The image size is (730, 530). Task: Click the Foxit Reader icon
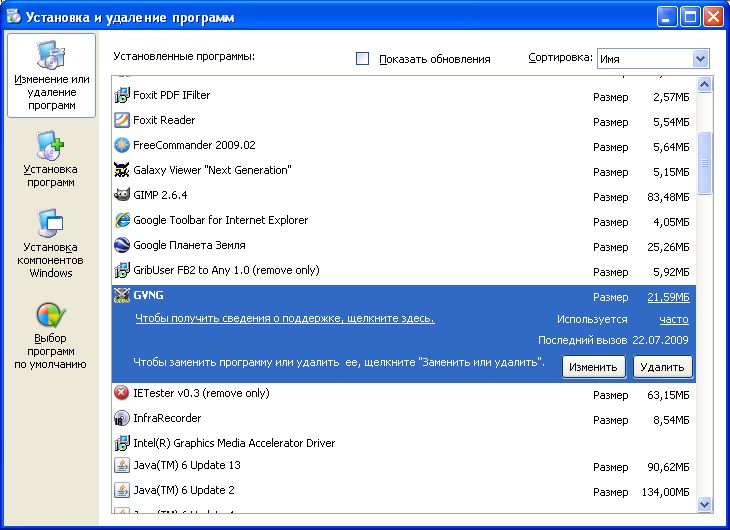(x=122, y=120)
